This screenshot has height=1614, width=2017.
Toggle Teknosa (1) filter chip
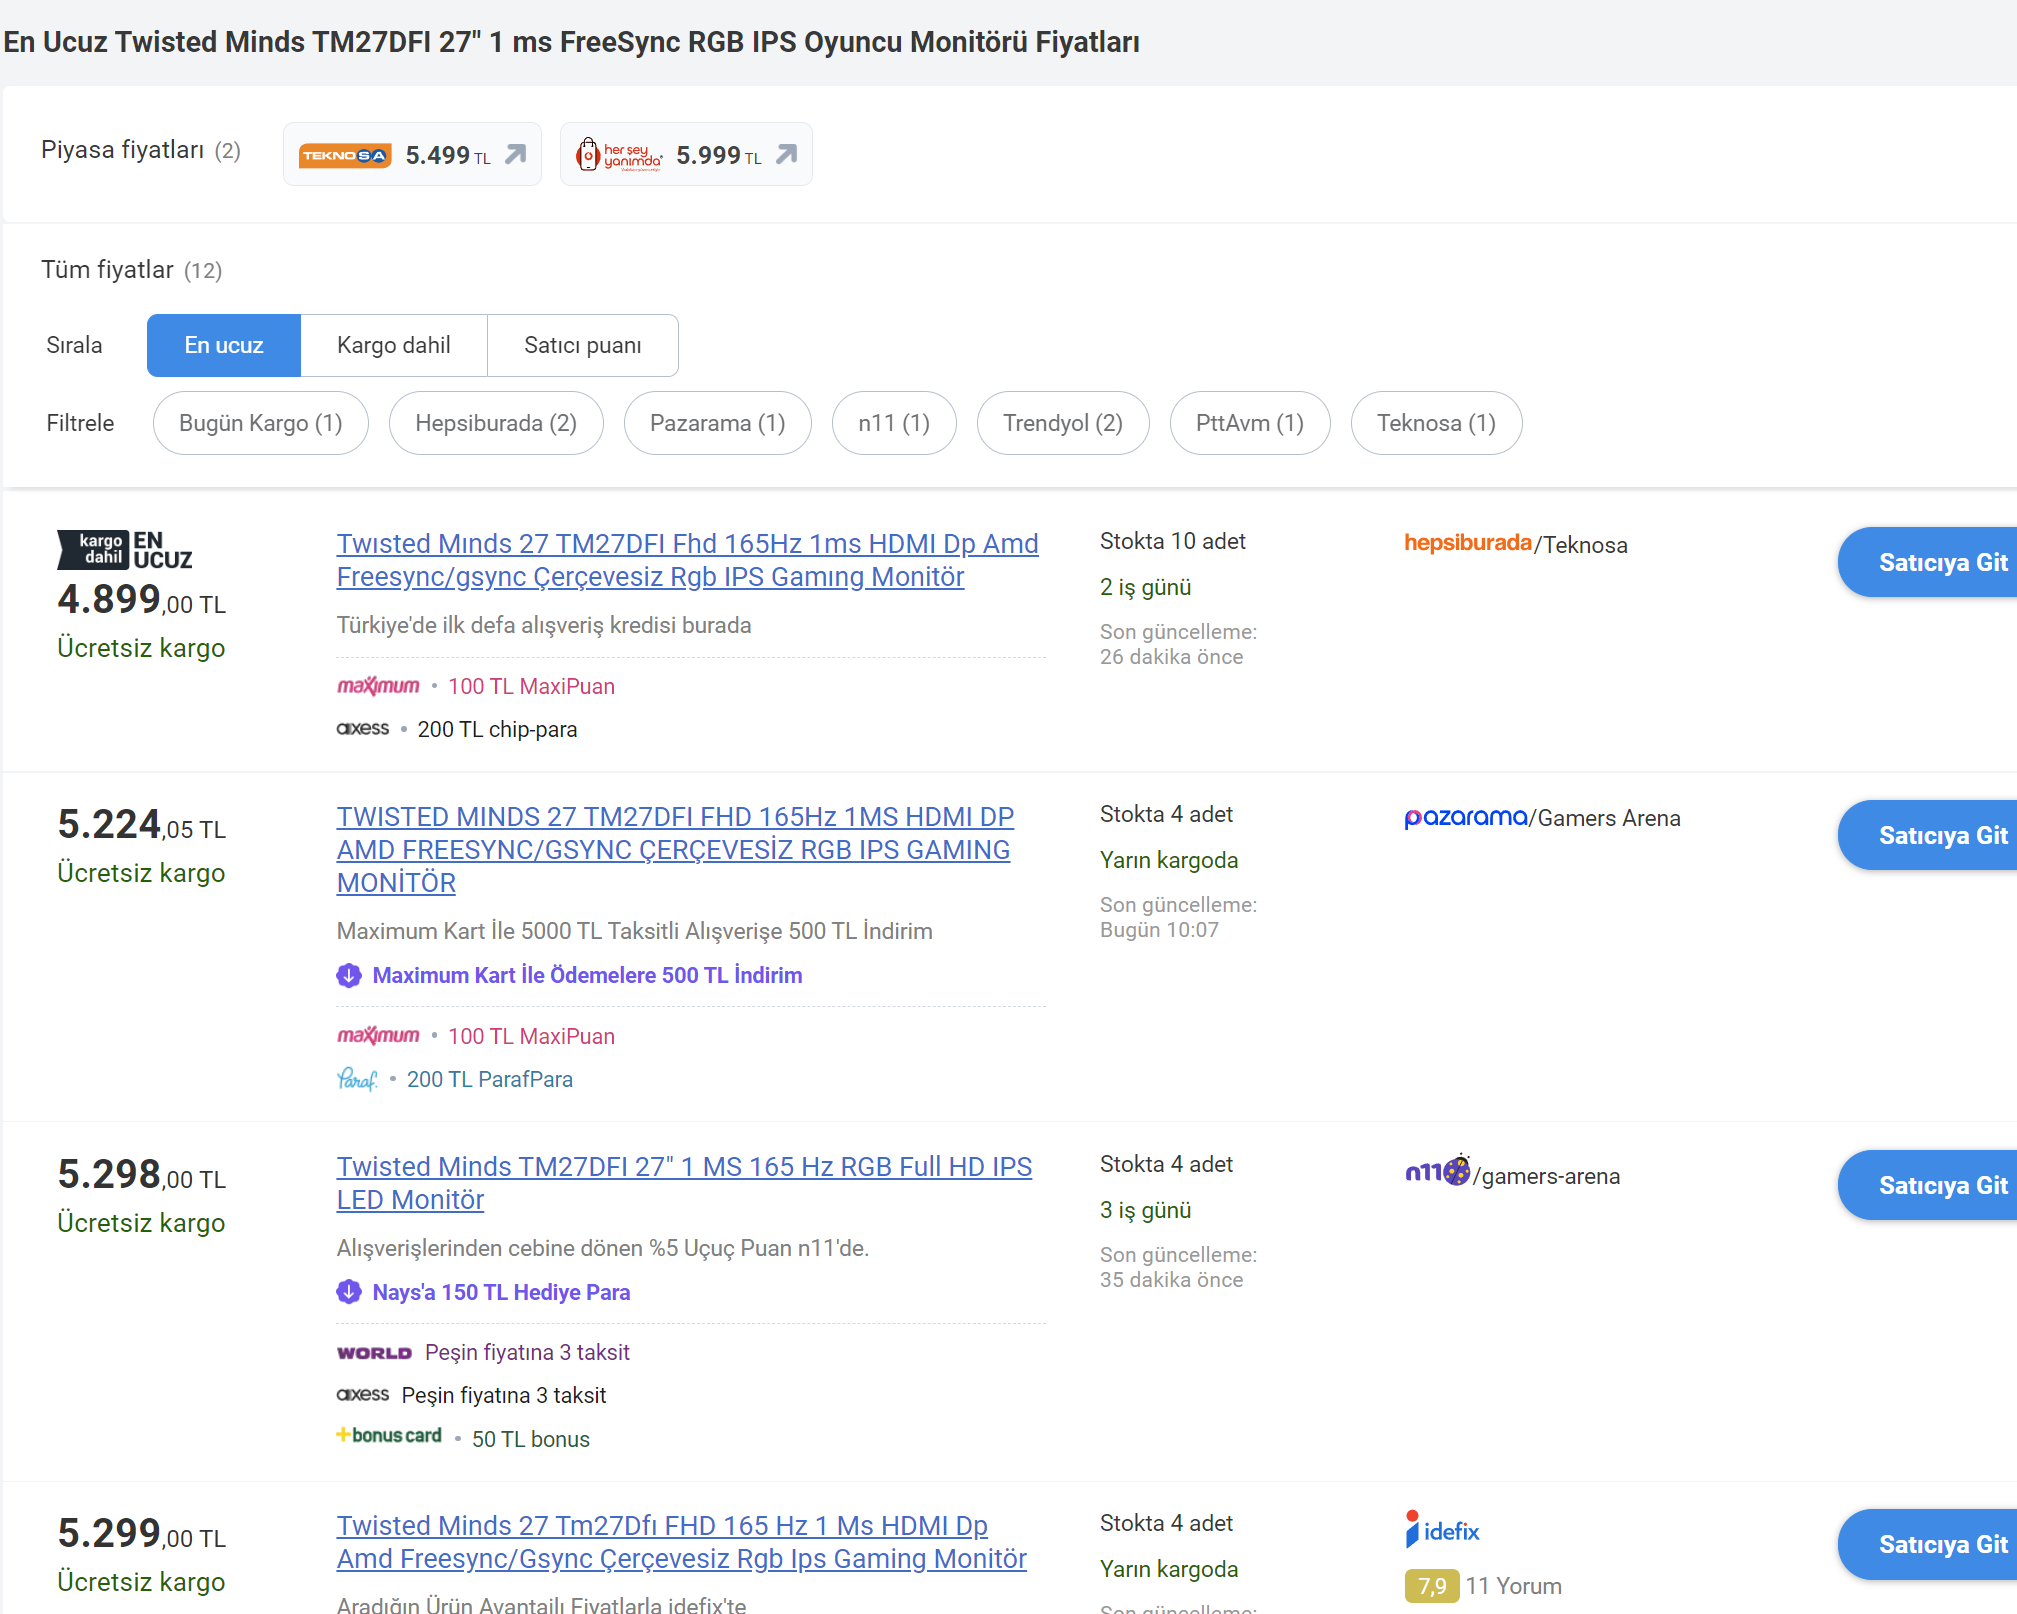pos(1435,423)
